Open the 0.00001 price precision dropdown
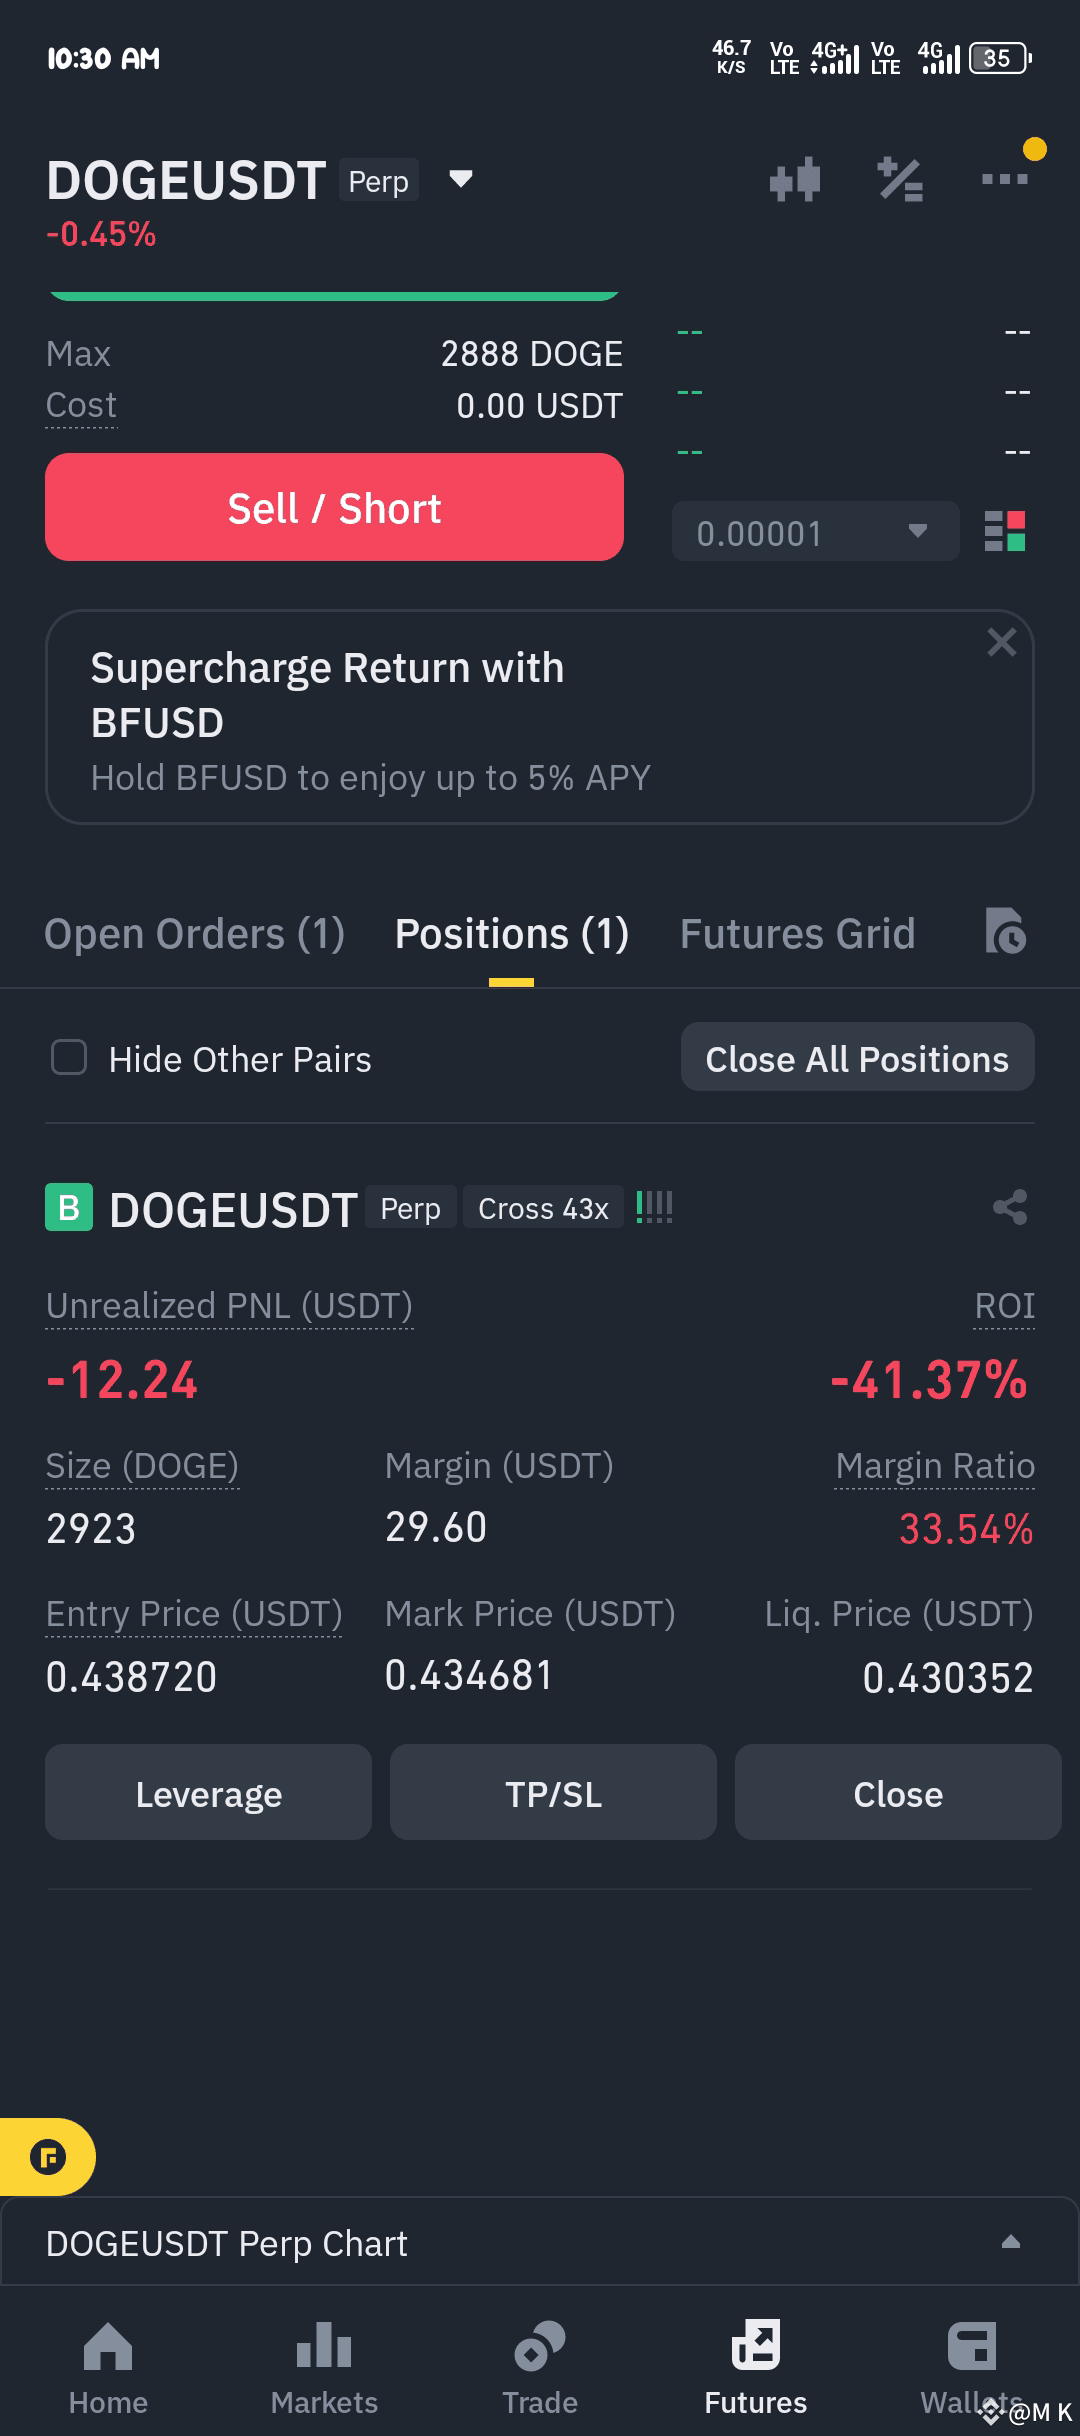Image resolution: width=1080 pixels, height=2436 pixels. (x=815, y=531)
